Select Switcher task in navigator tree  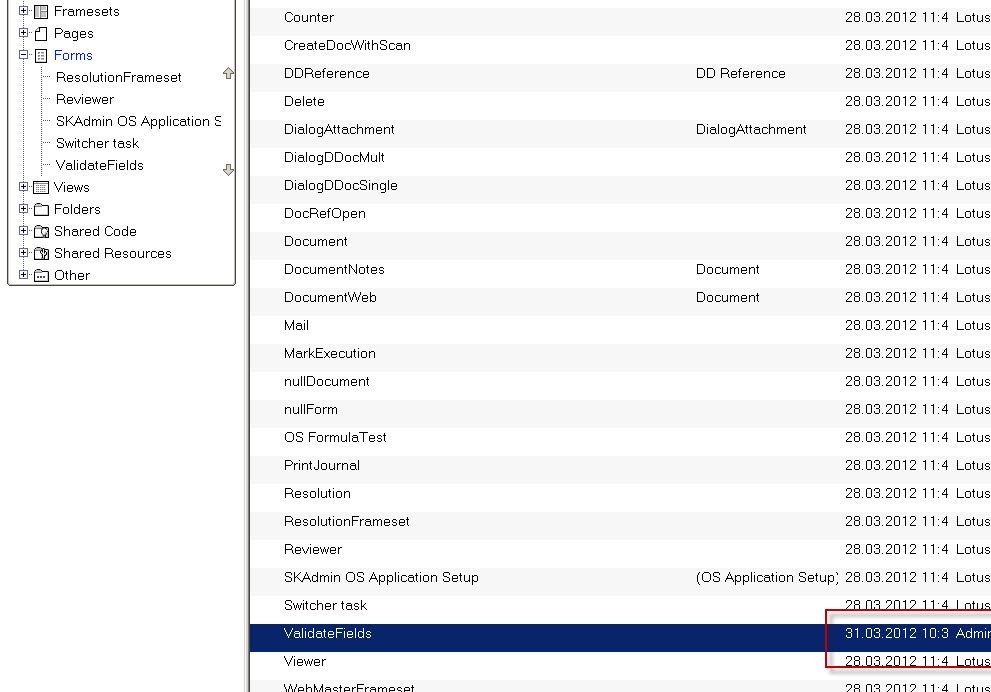[97, 143]
